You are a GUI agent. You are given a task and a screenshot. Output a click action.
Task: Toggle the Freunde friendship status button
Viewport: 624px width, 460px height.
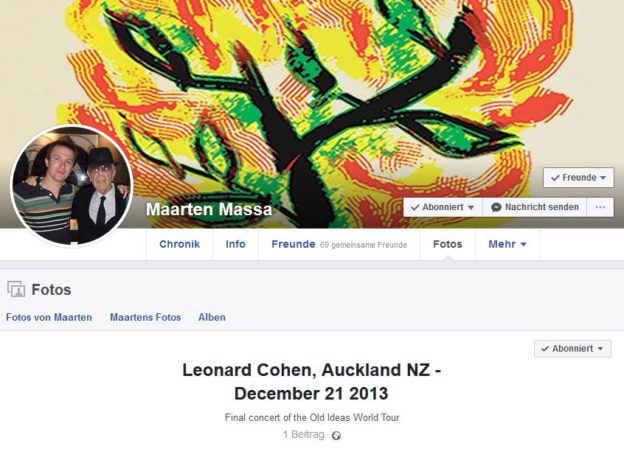click(x=579, y=177)
